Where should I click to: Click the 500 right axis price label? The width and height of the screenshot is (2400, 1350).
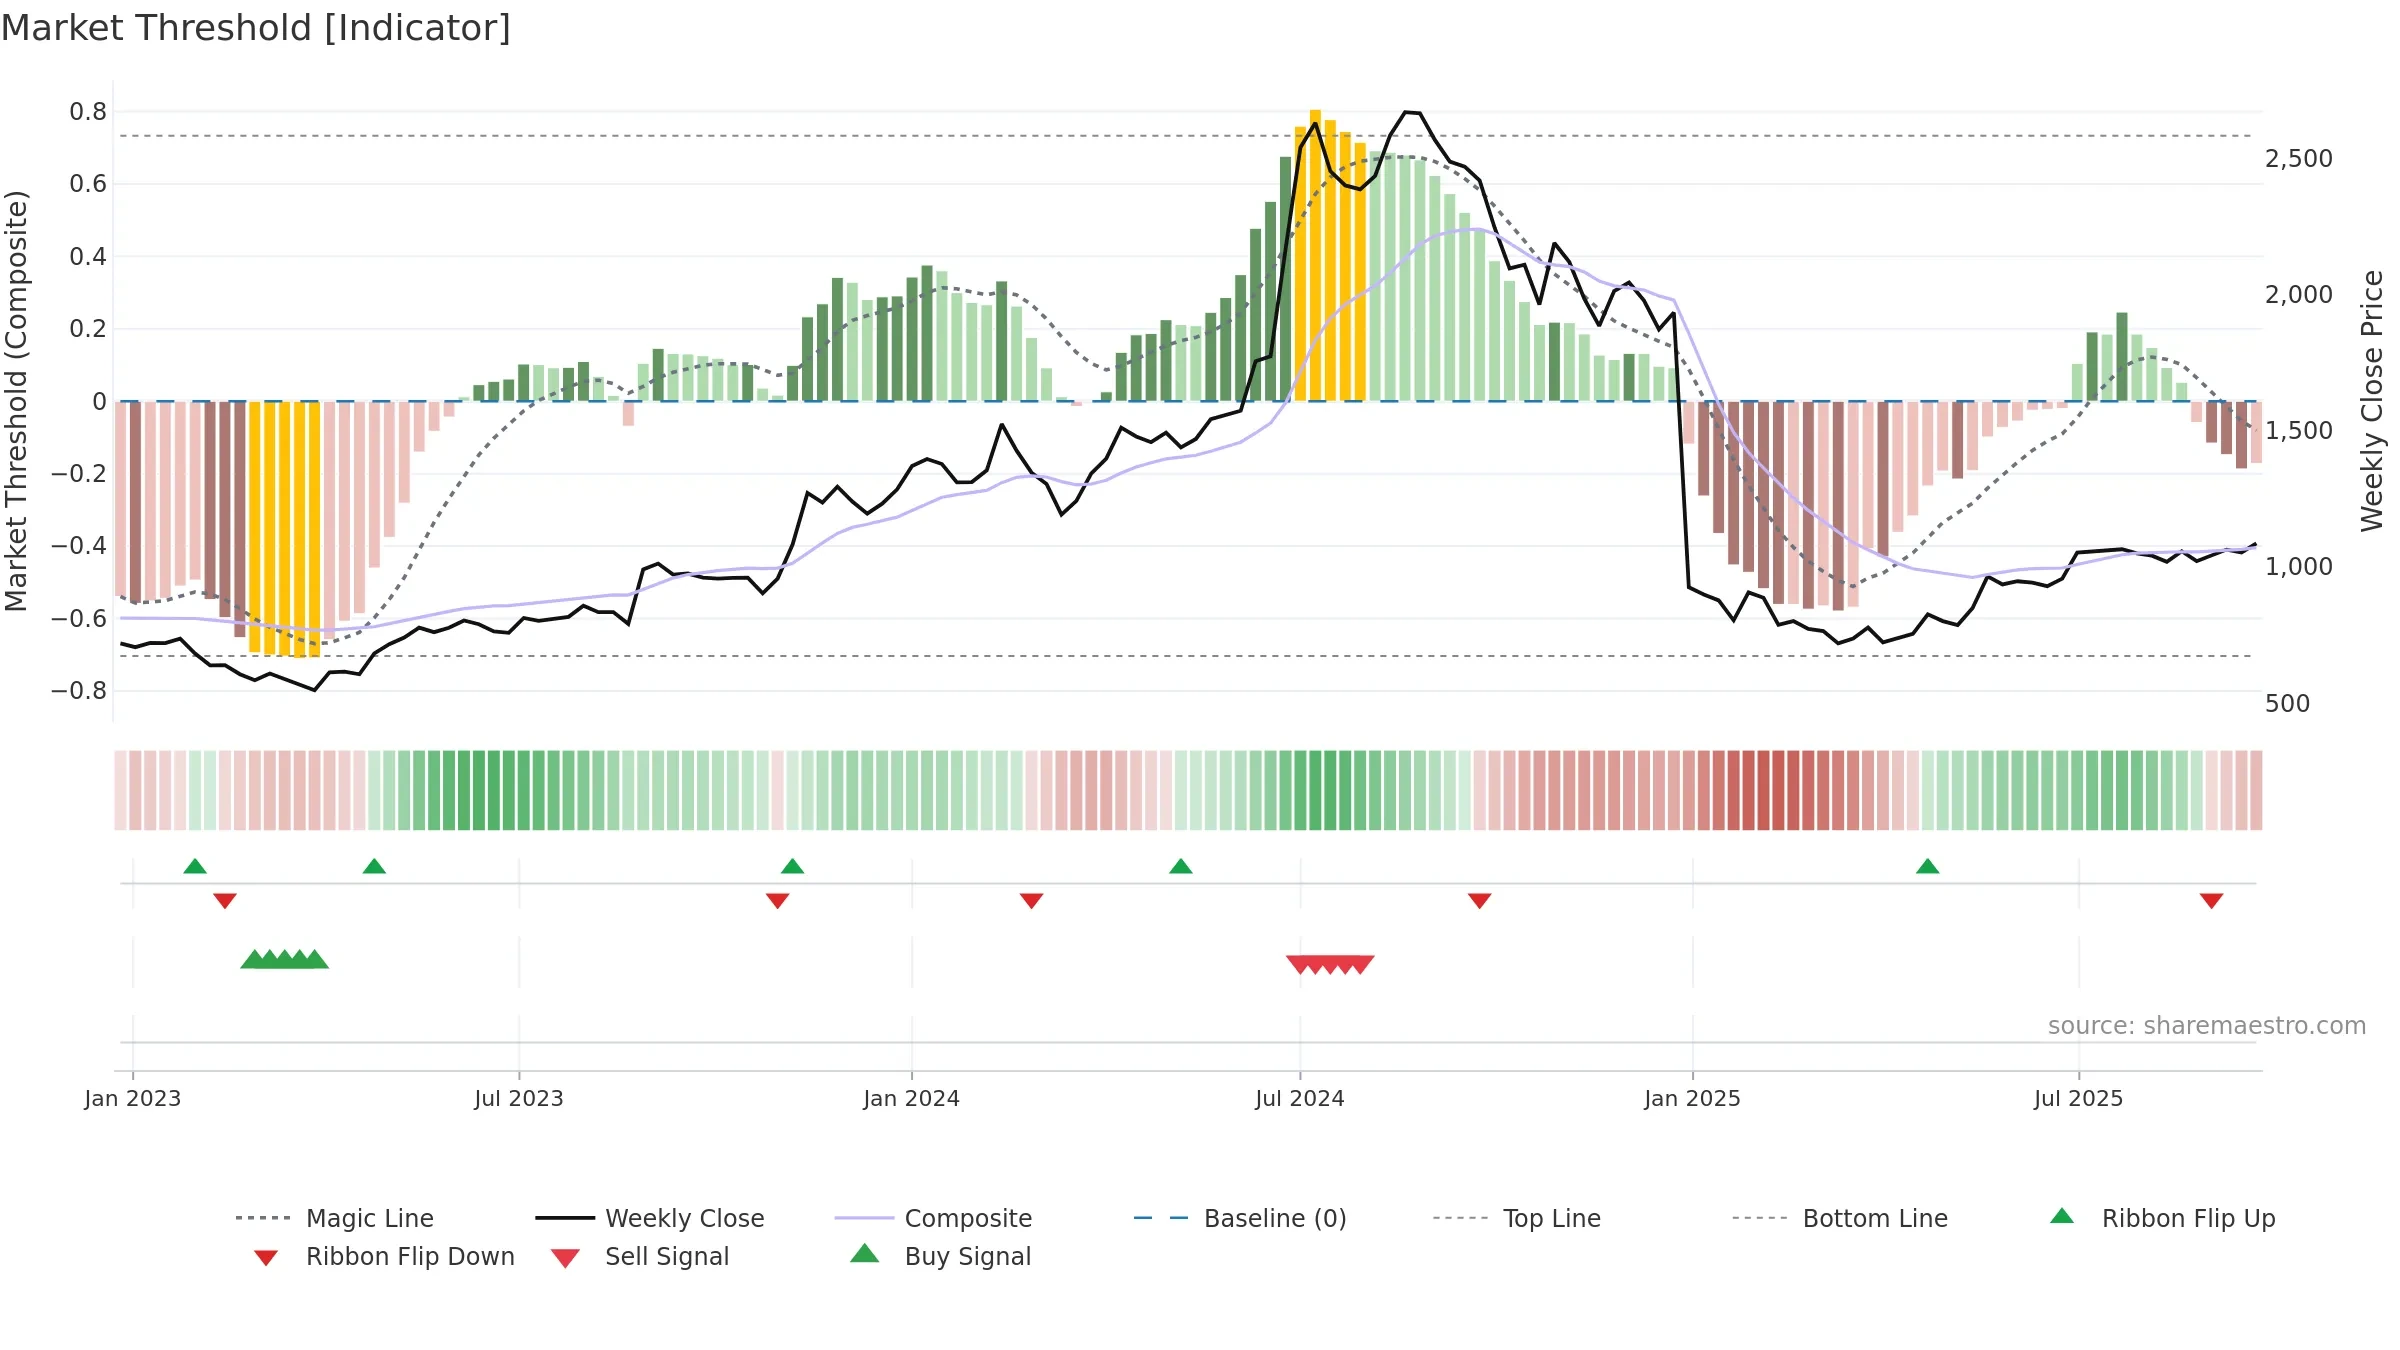click(x=2288, y=704)
